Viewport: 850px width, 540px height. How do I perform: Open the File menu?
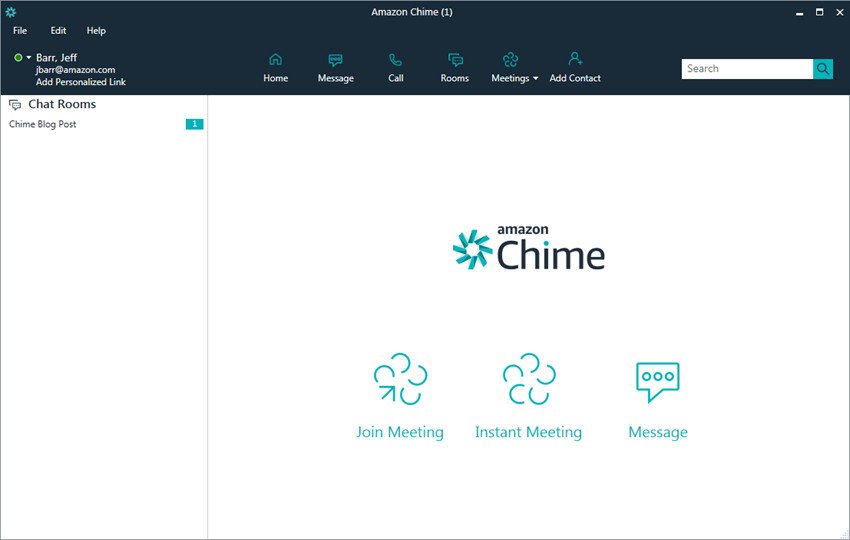point(20,31)
